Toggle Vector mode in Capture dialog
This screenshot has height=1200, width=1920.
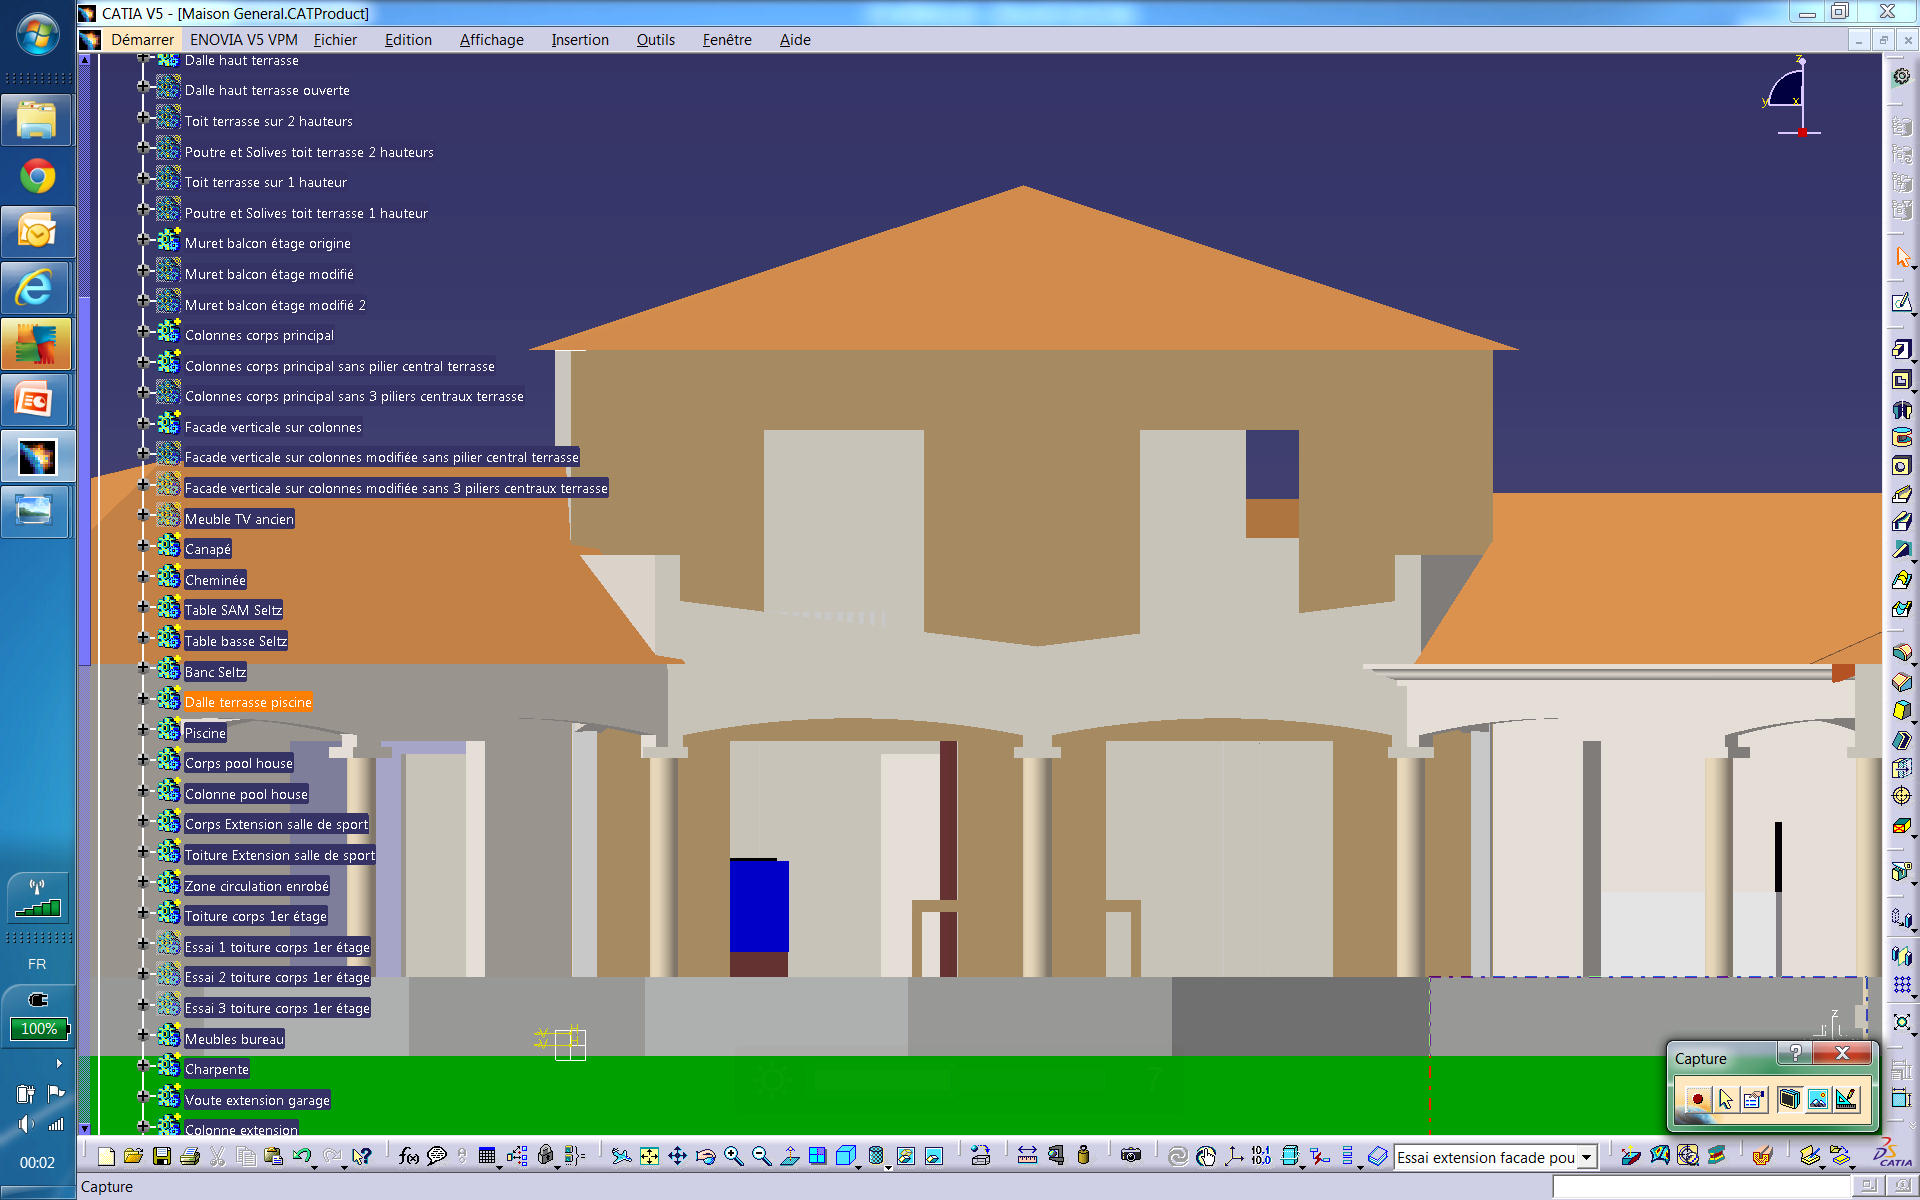pyautogui.click(x=1846, y=1100)
